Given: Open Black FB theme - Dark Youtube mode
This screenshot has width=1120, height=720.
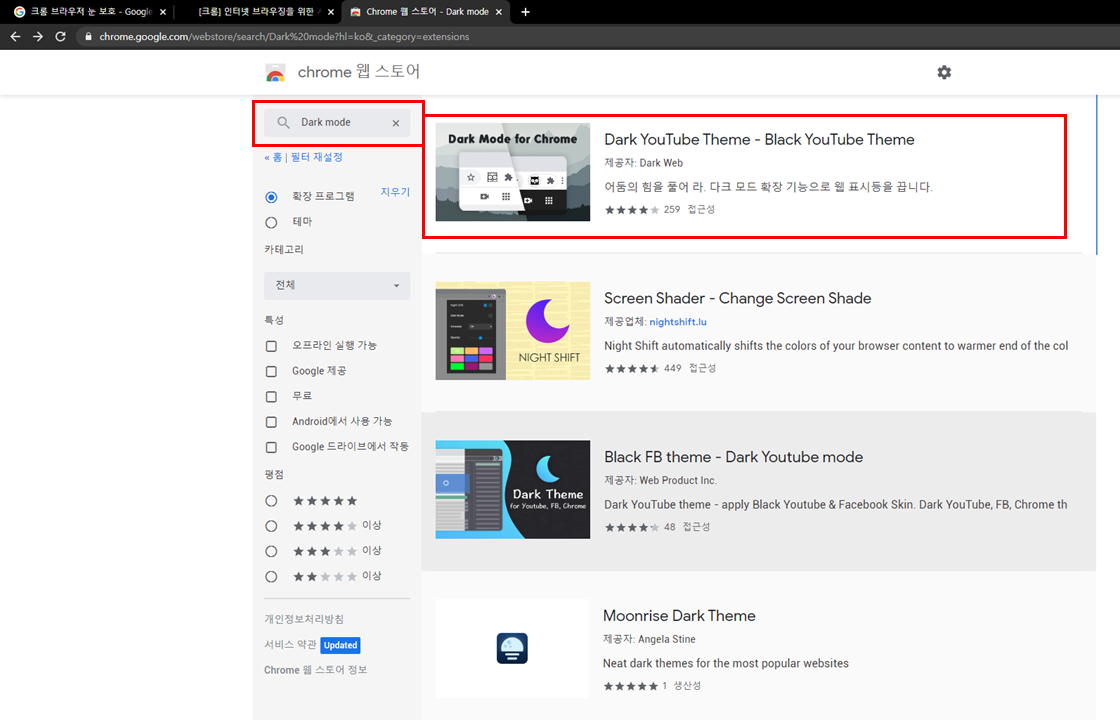Looking at the screenshot, I should click(734, 457).
